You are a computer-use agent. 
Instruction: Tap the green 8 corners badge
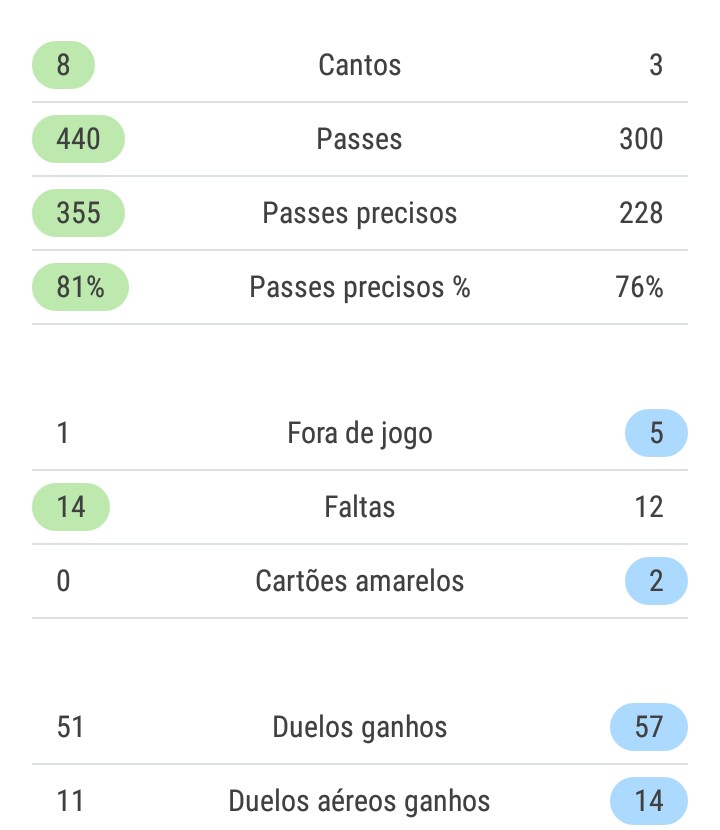[x=63, y=66]
